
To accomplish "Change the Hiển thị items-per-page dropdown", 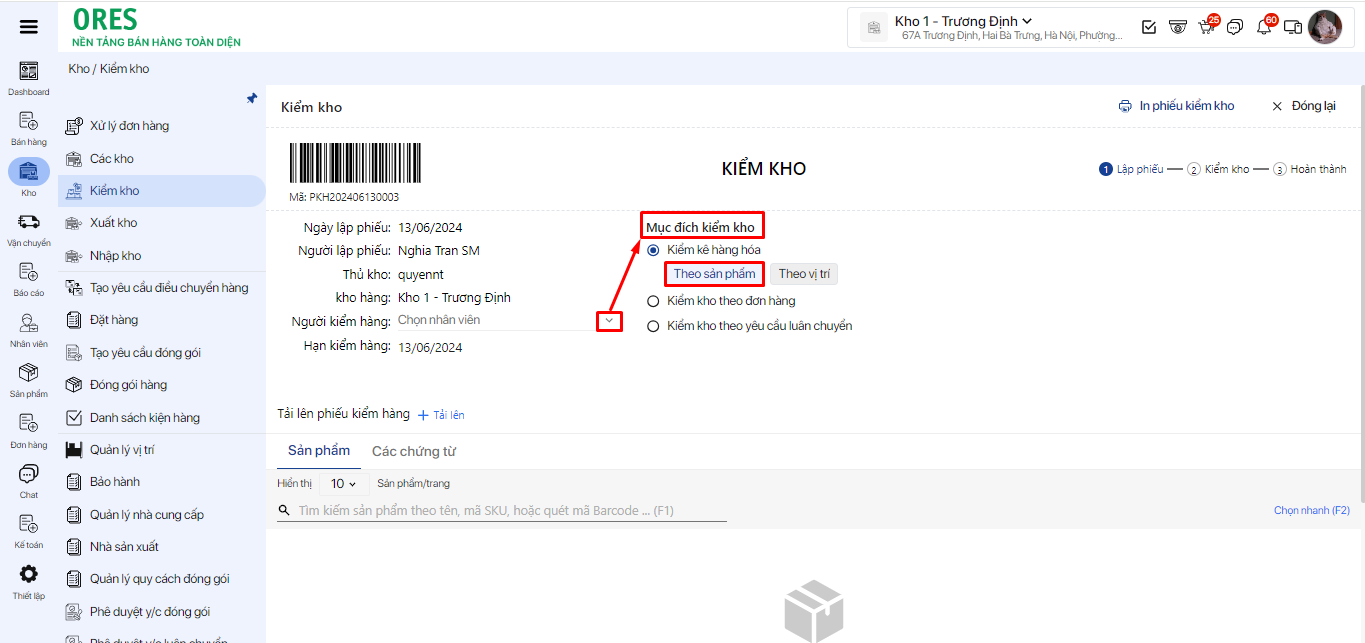I will click(x=343, y=484).
